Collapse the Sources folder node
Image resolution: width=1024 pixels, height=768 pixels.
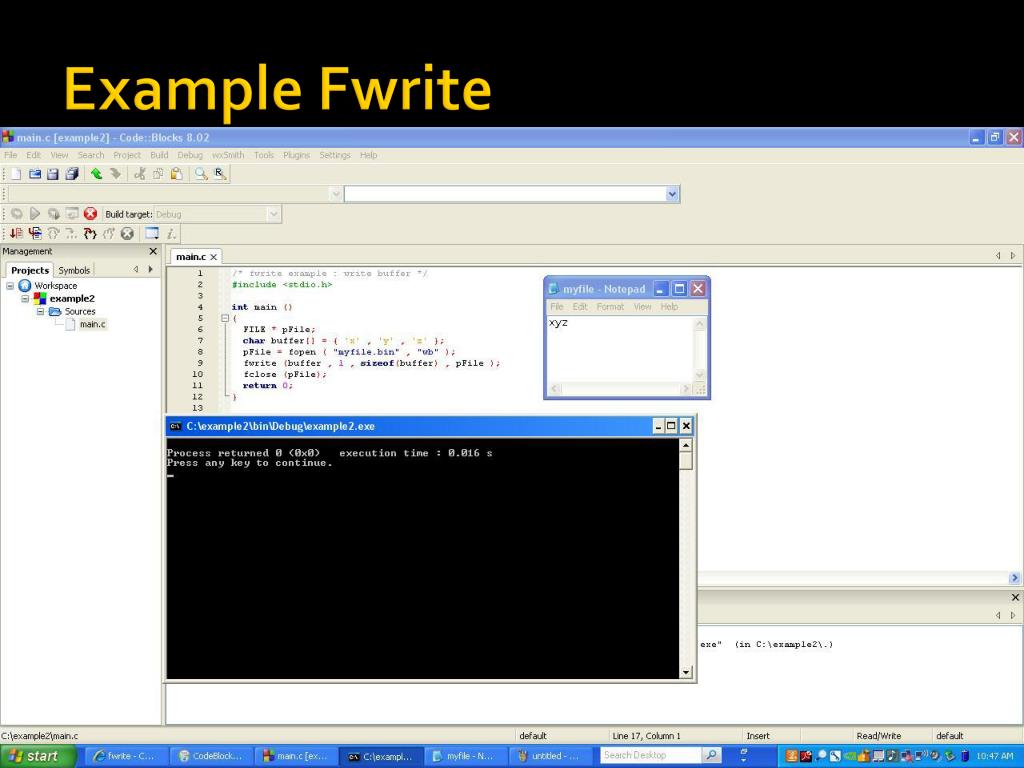40,311
